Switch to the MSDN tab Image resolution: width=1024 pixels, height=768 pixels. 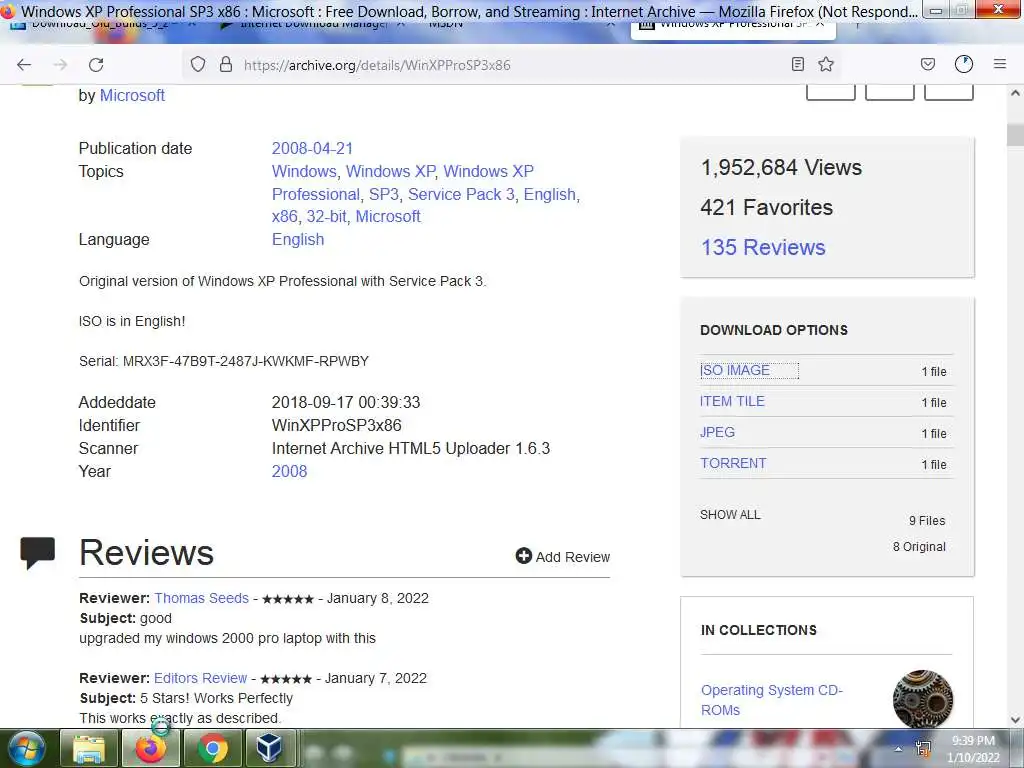pyautogui.click(x=447, y=25)
